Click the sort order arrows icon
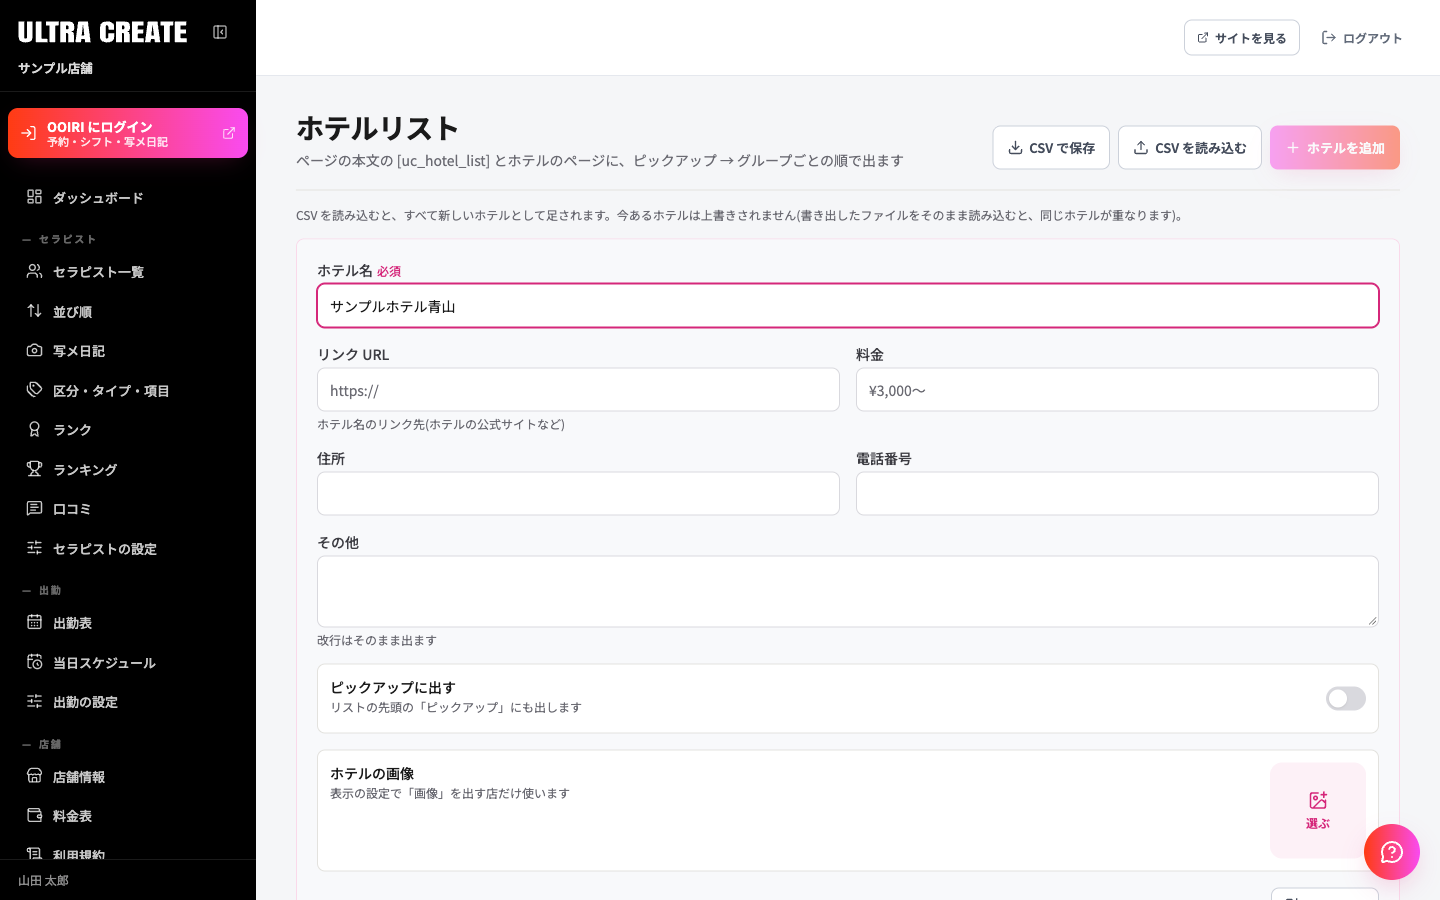Screen dimensions: 1440x900 [x=34, y=311]
